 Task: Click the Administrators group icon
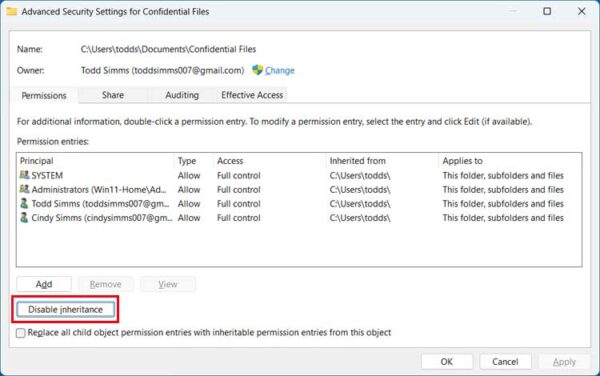pyautogui.click(x=24, y=189)
